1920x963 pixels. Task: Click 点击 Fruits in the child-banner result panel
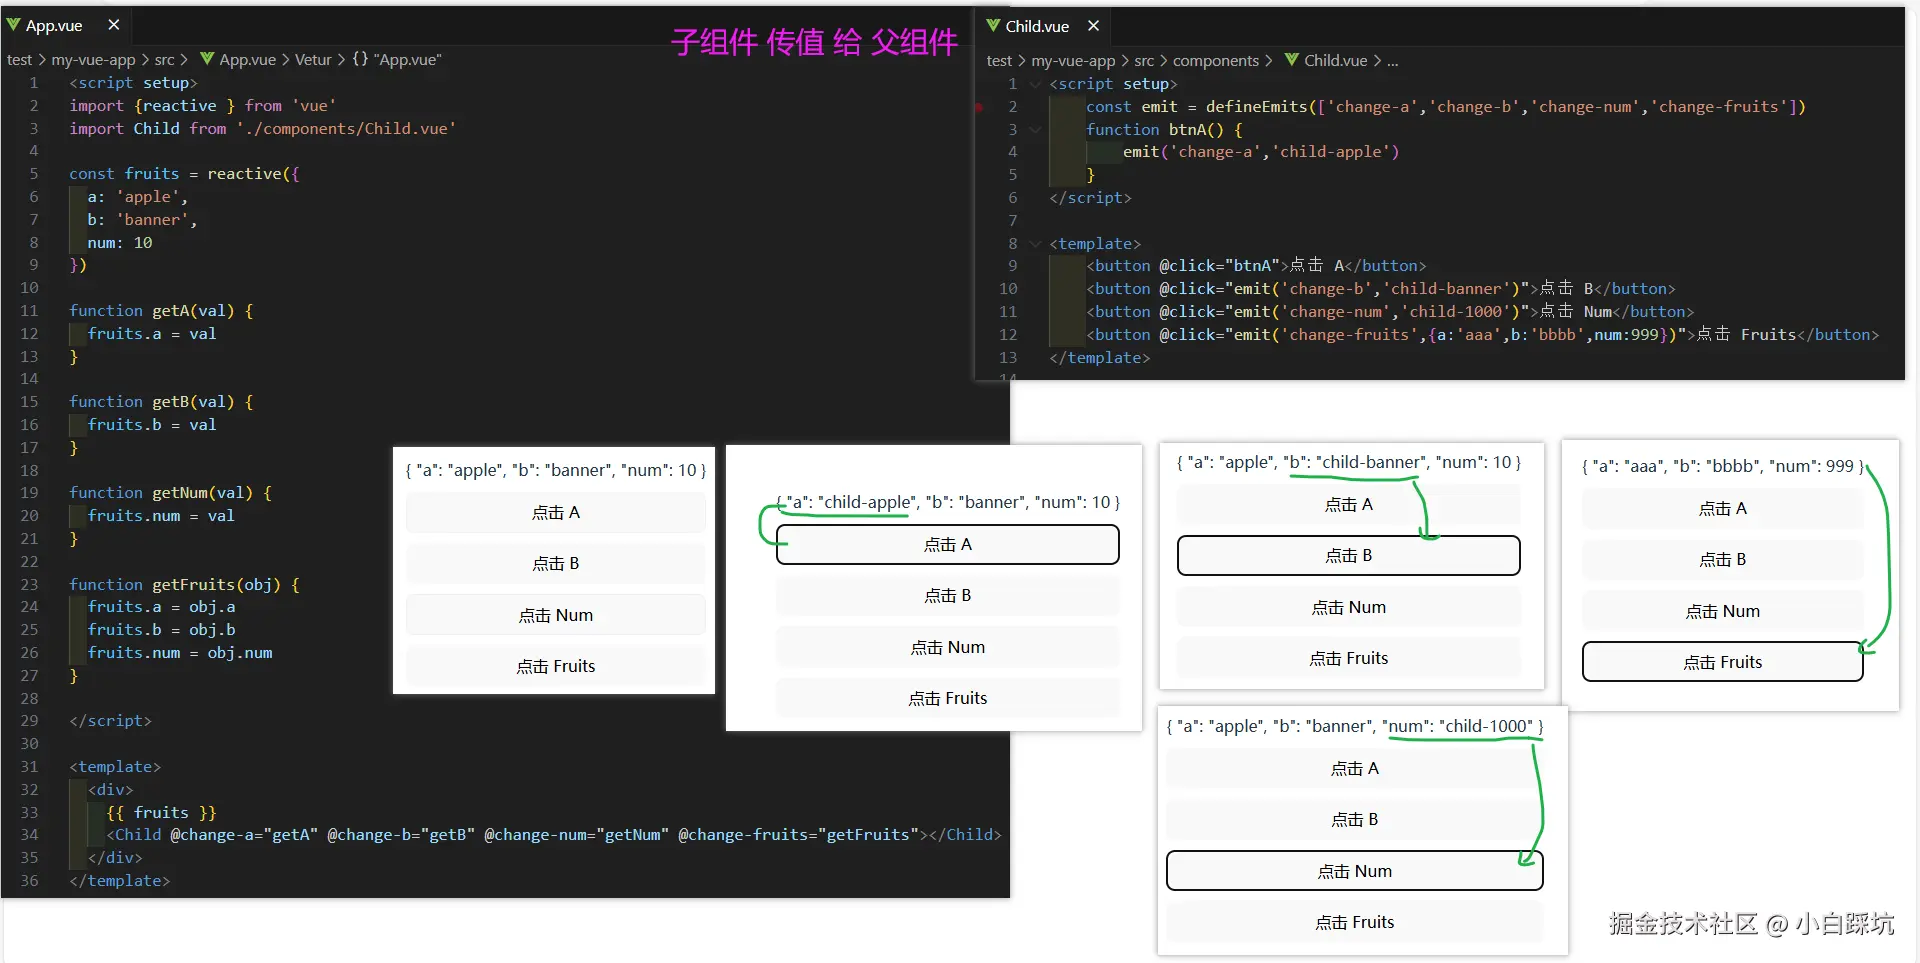coord(1349,659)
